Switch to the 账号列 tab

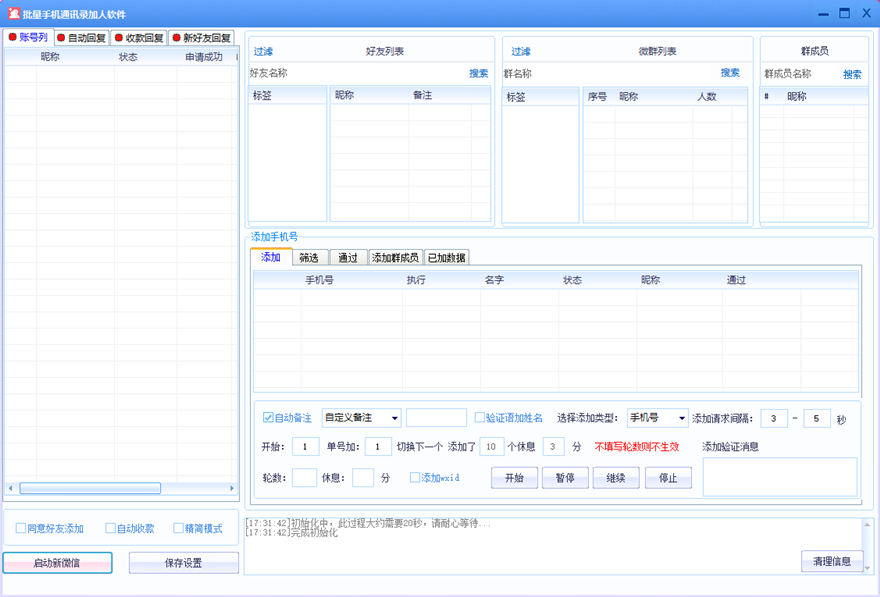coord(28,38)
